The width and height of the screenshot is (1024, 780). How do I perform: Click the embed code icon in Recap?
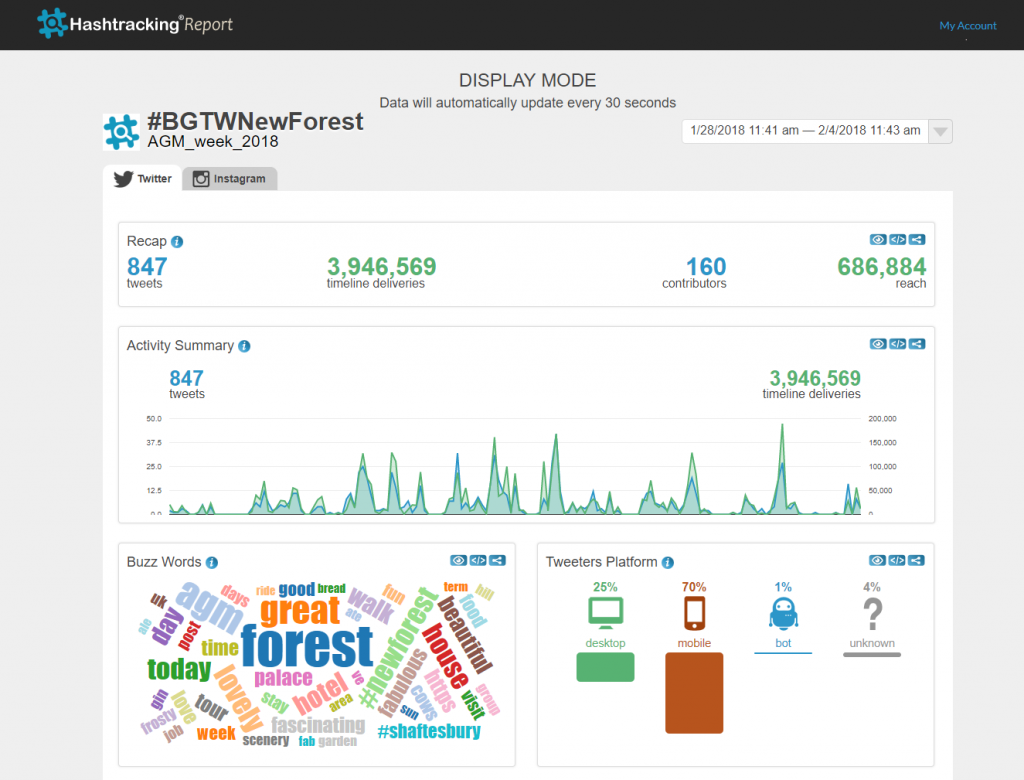click(898, 240)
